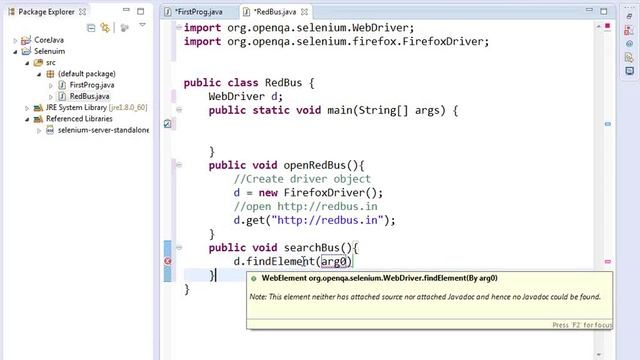Expand the CoreJava project
This screenshot has width=640, height=360.
[x=15, y=40]
